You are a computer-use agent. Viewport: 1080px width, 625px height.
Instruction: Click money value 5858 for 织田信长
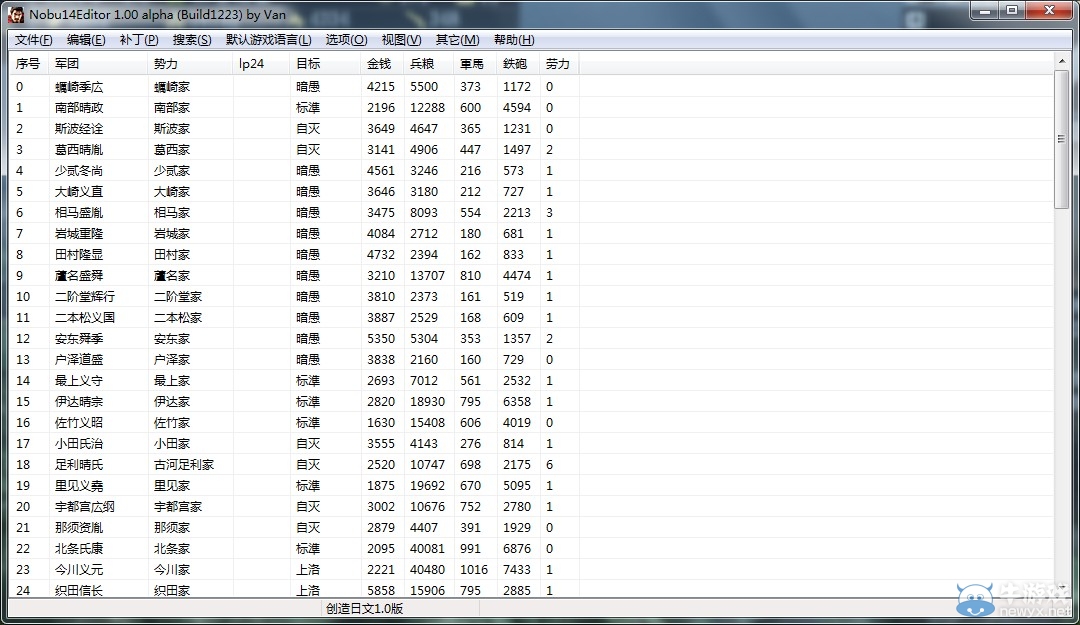(381, 591)
